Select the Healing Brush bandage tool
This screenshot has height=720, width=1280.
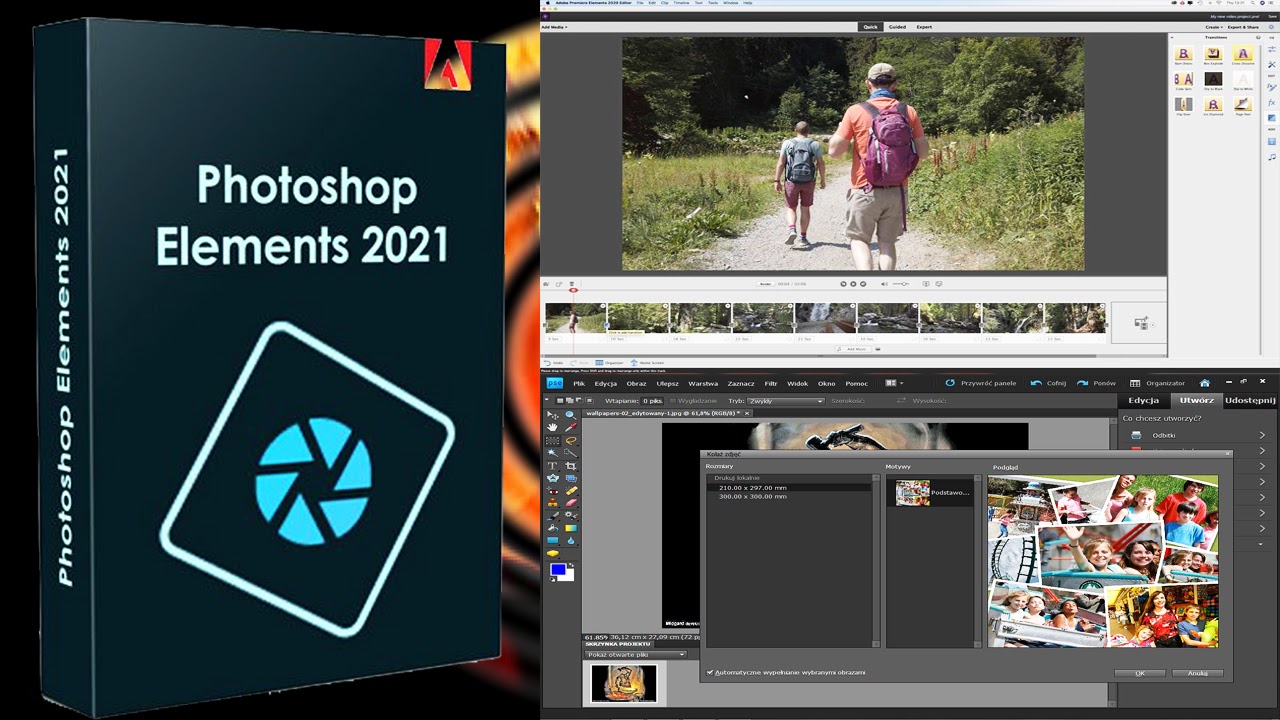571,491
